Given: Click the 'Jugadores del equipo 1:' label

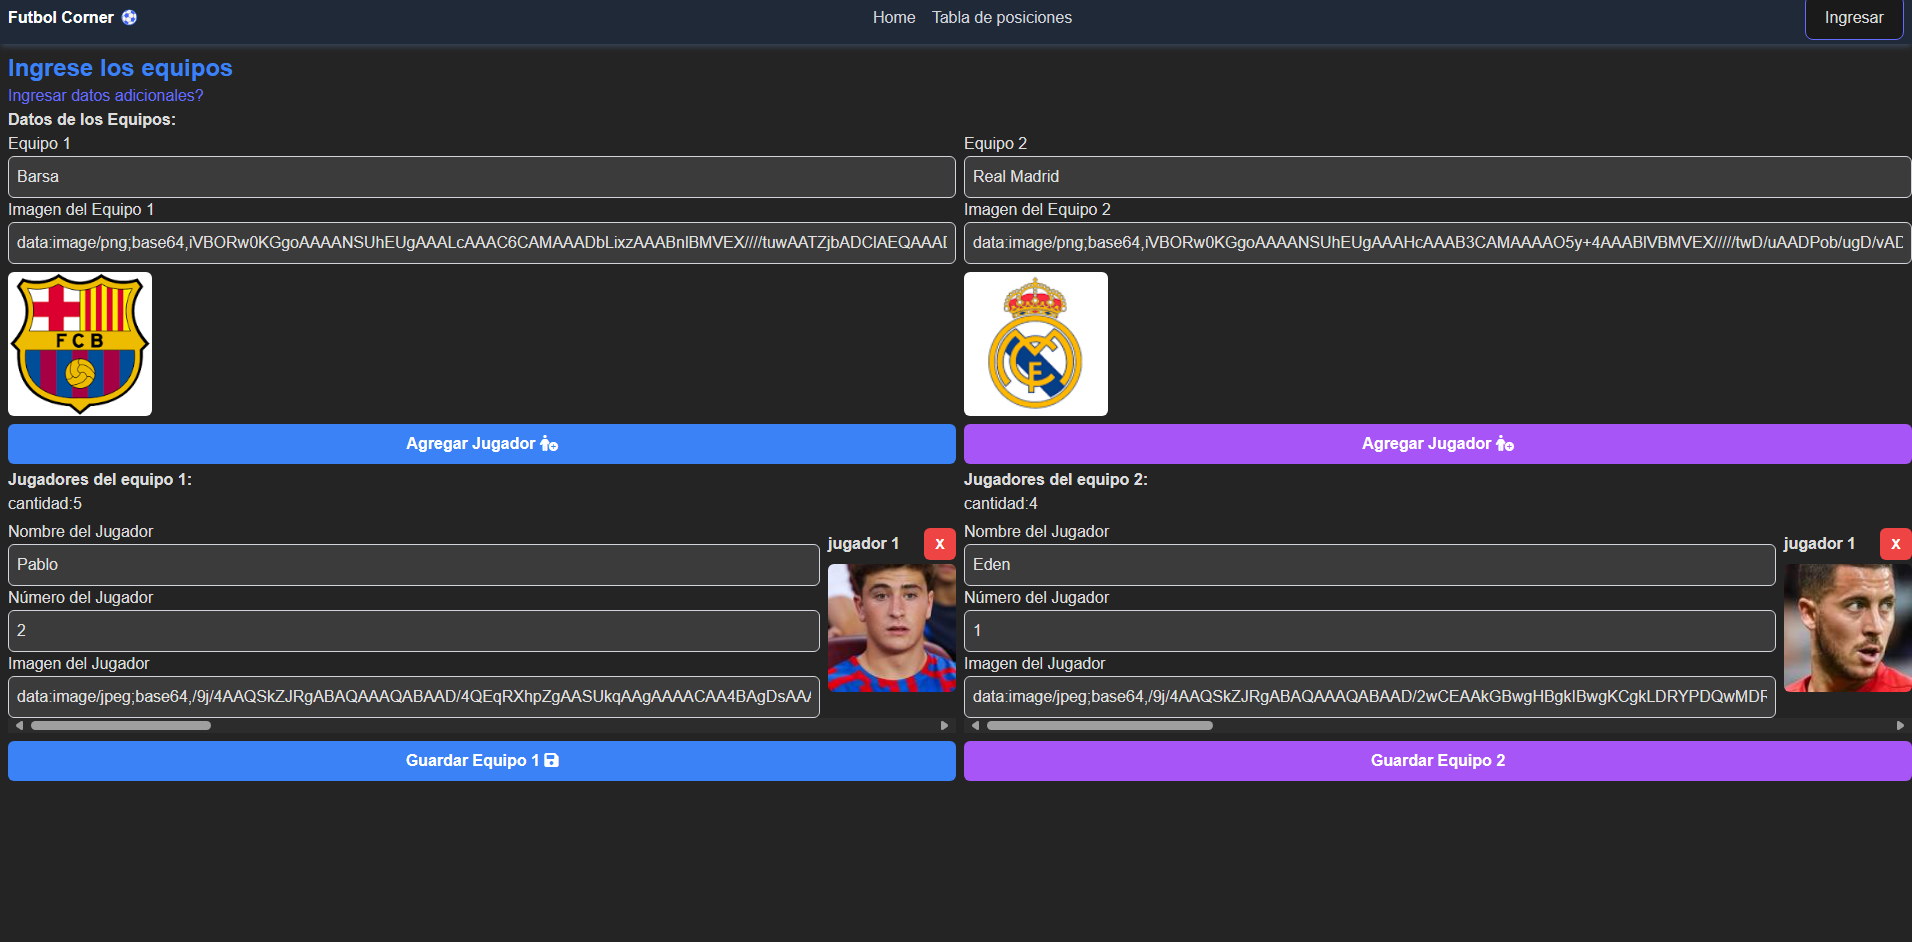Looking at the screenshot, I should [100, 480].
